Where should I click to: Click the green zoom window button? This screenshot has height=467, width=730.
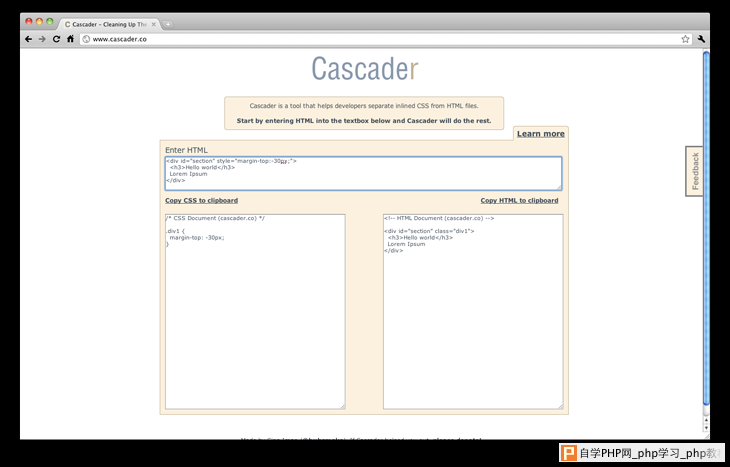click(49, 21)
